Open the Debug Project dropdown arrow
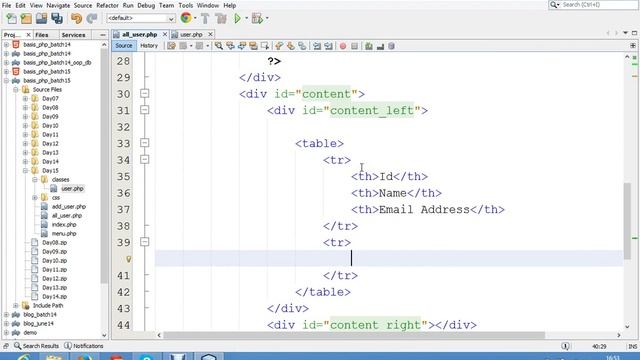 pos(267,18)
